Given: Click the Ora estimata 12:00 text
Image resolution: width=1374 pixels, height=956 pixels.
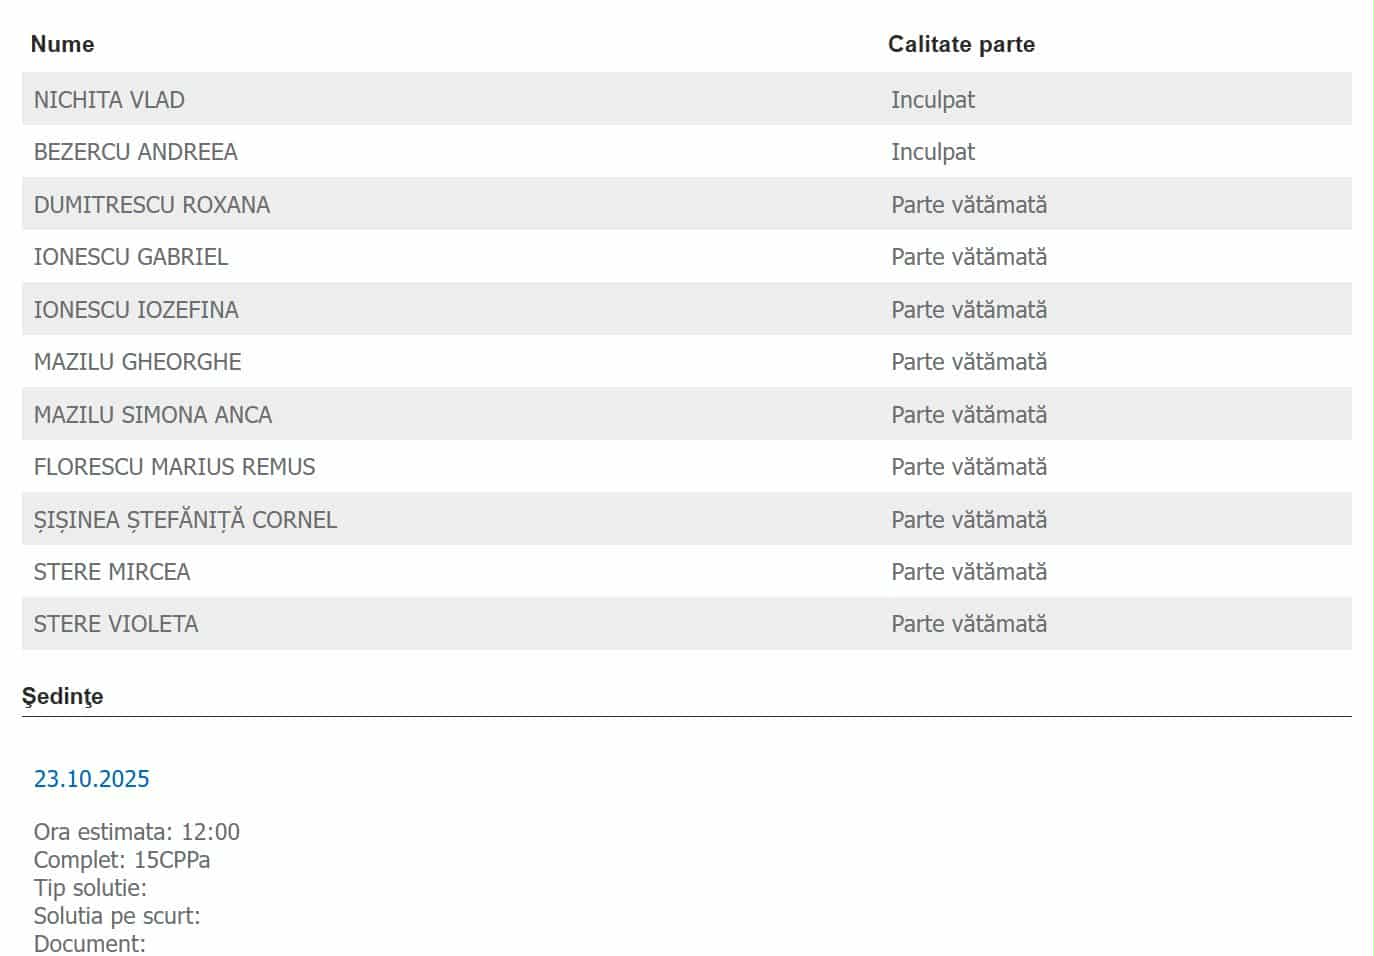Looking at the screenshot, I should coord(137,832).
